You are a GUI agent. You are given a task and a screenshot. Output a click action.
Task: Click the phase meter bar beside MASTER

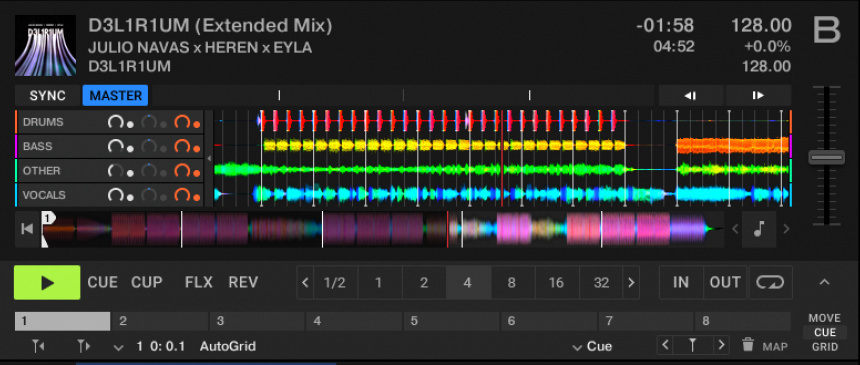tap(403, 96)
